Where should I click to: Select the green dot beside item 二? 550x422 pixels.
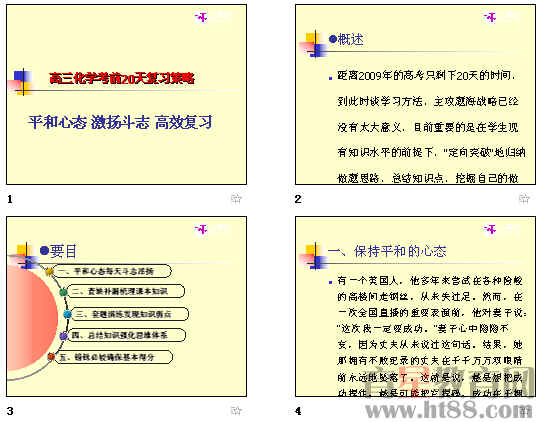coord(63,292)
